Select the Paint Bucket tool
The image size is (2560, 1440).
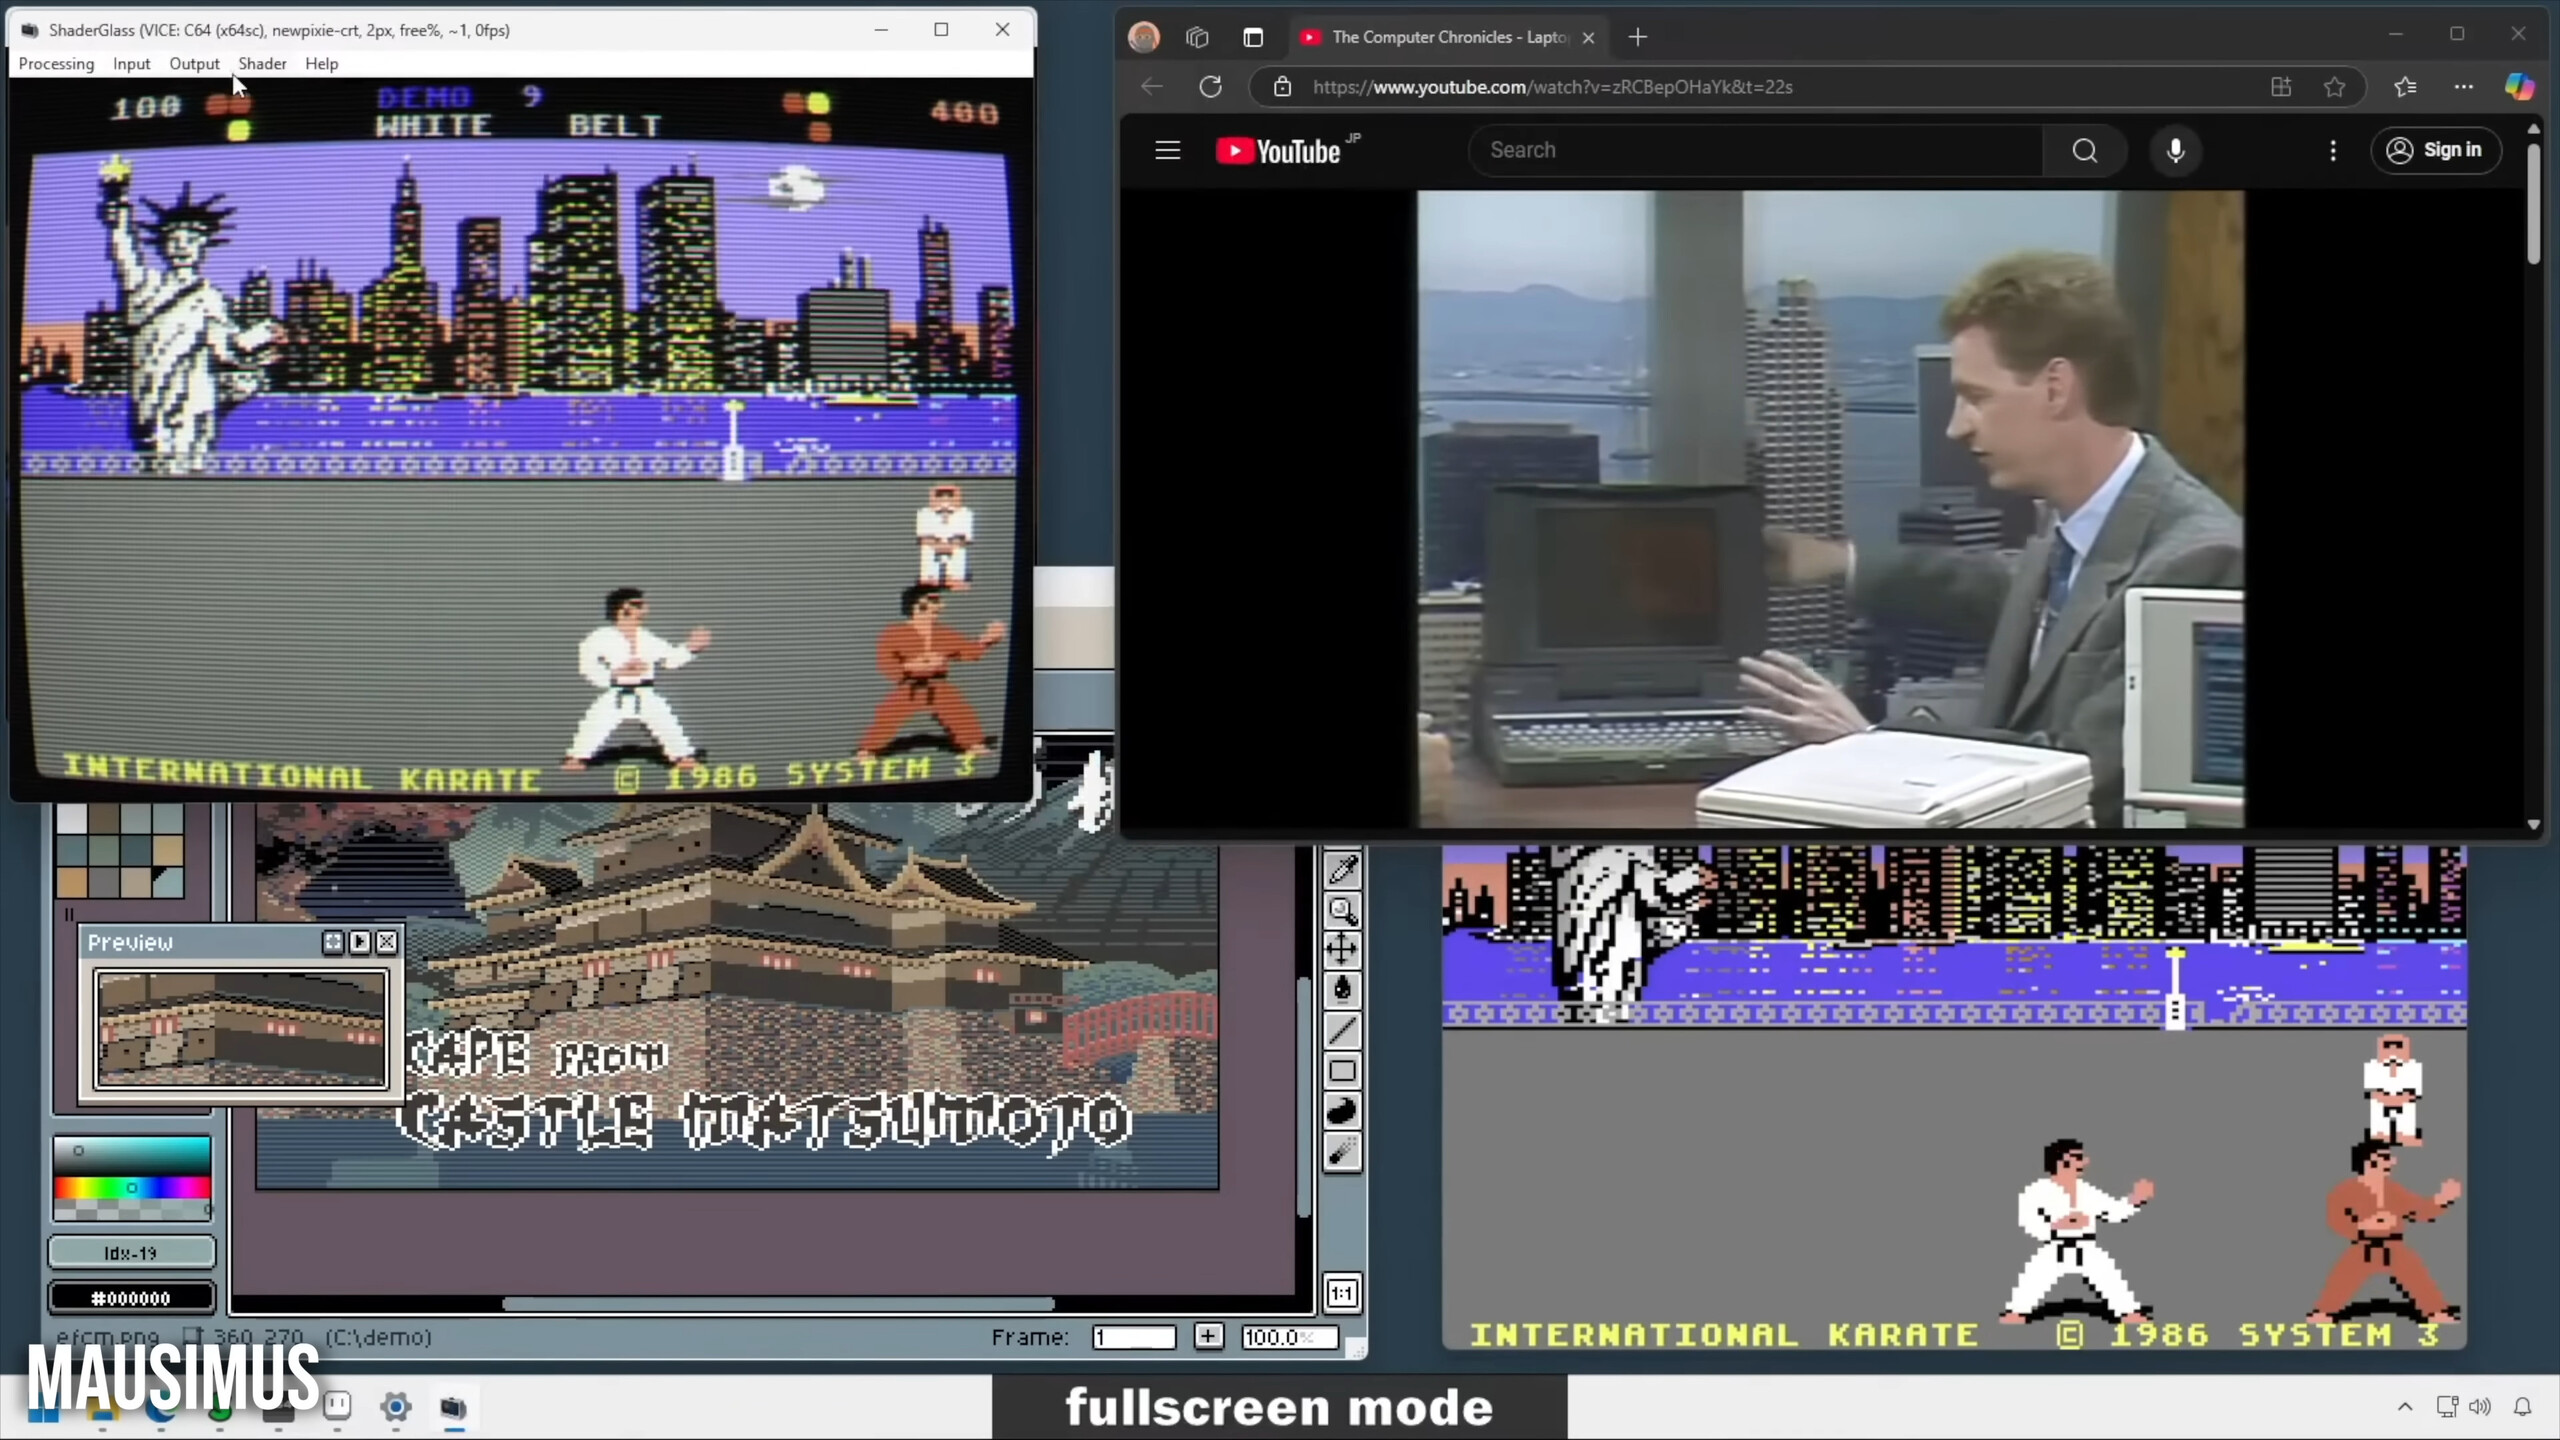pyautogui.click(x=1342, y=989)
